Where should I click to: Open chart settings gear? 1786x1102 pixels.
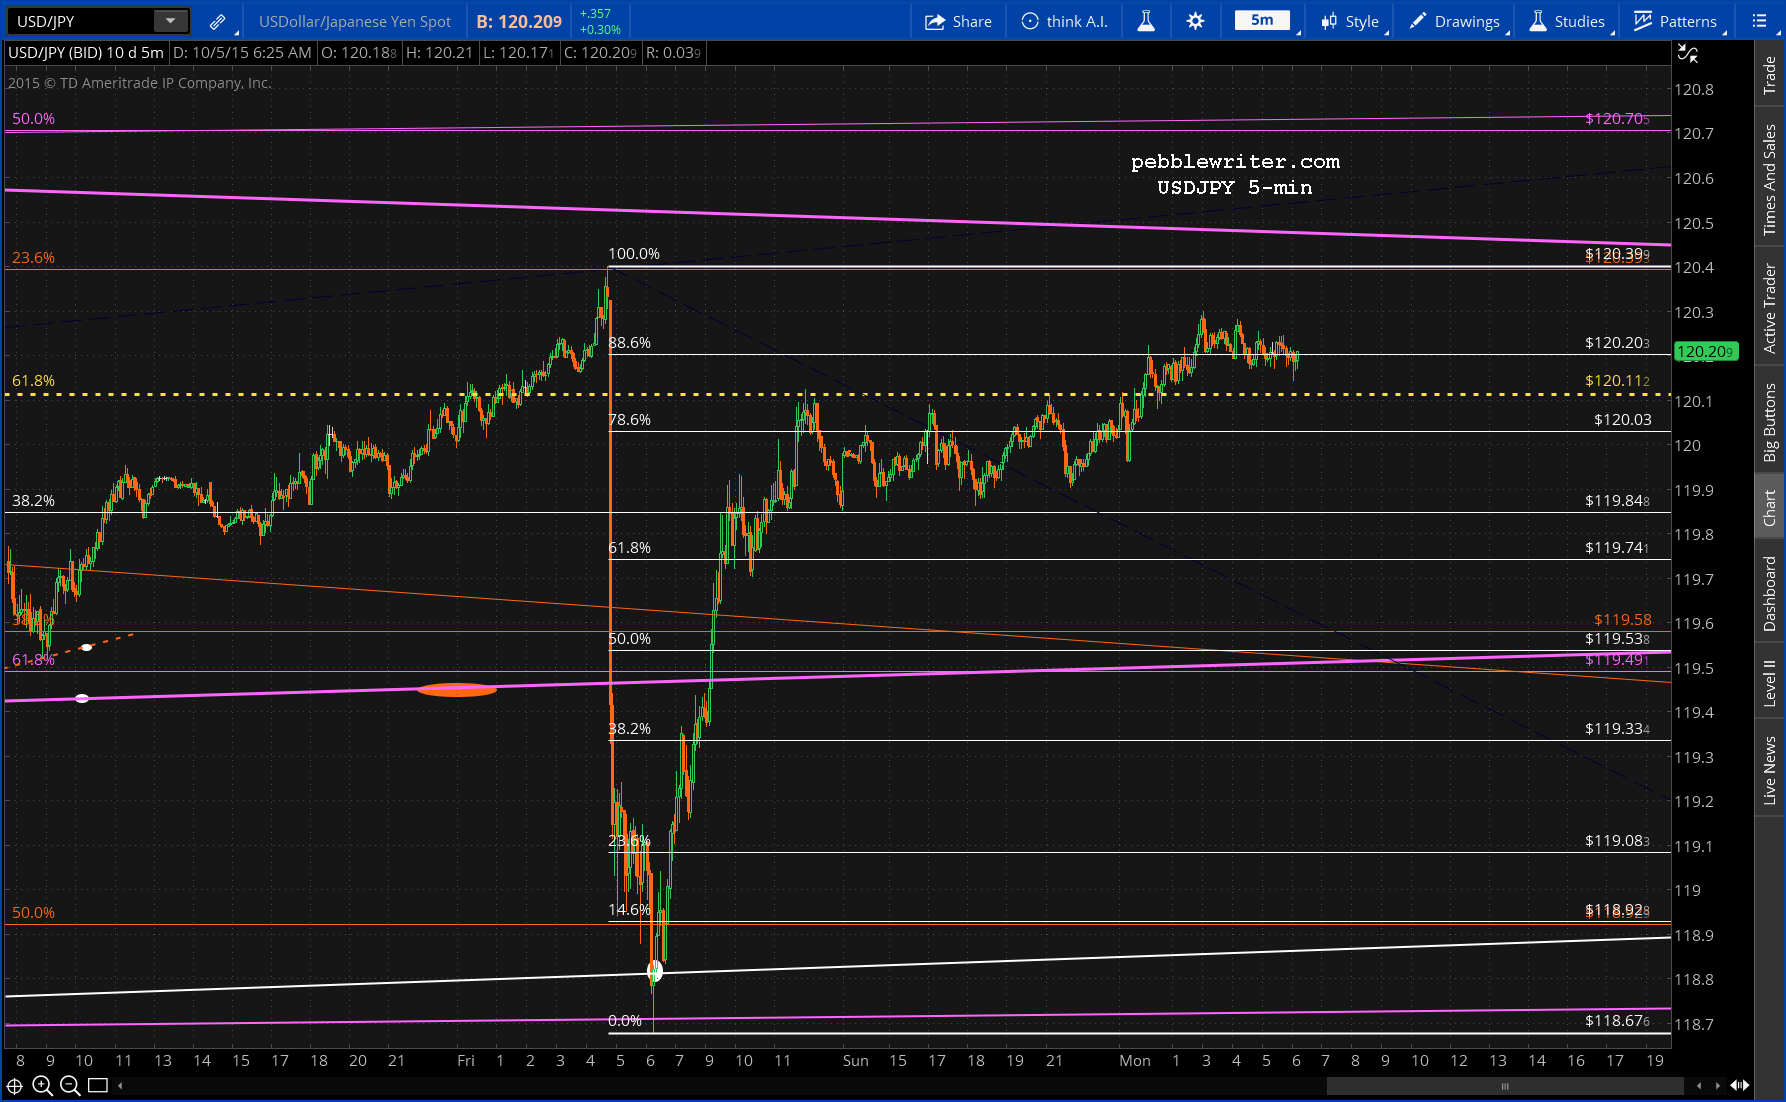(x=1195, y=21)
